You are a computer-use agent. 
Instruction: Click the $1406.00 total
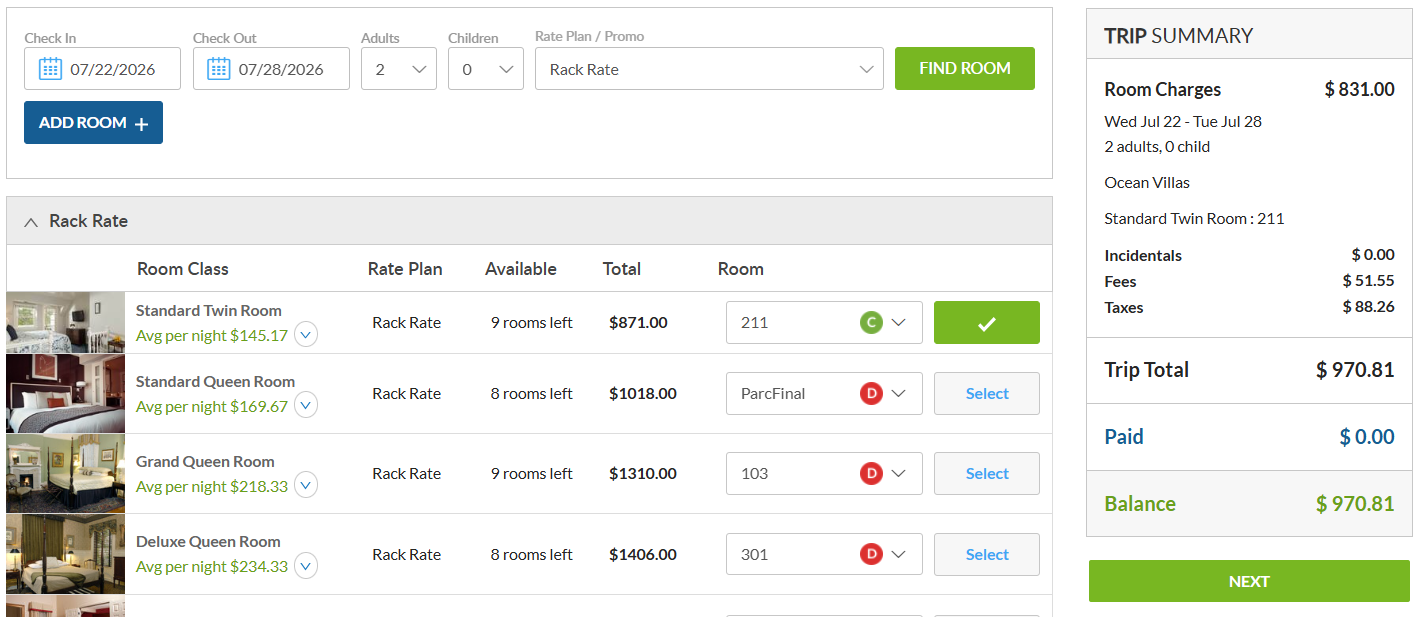tap(643, 554)
